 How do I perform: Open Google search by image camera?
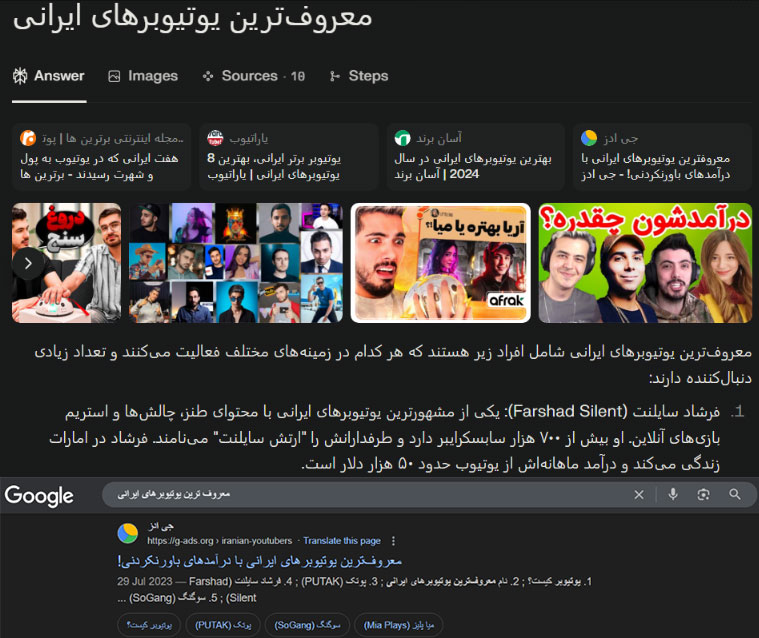(x=703, y=494)
